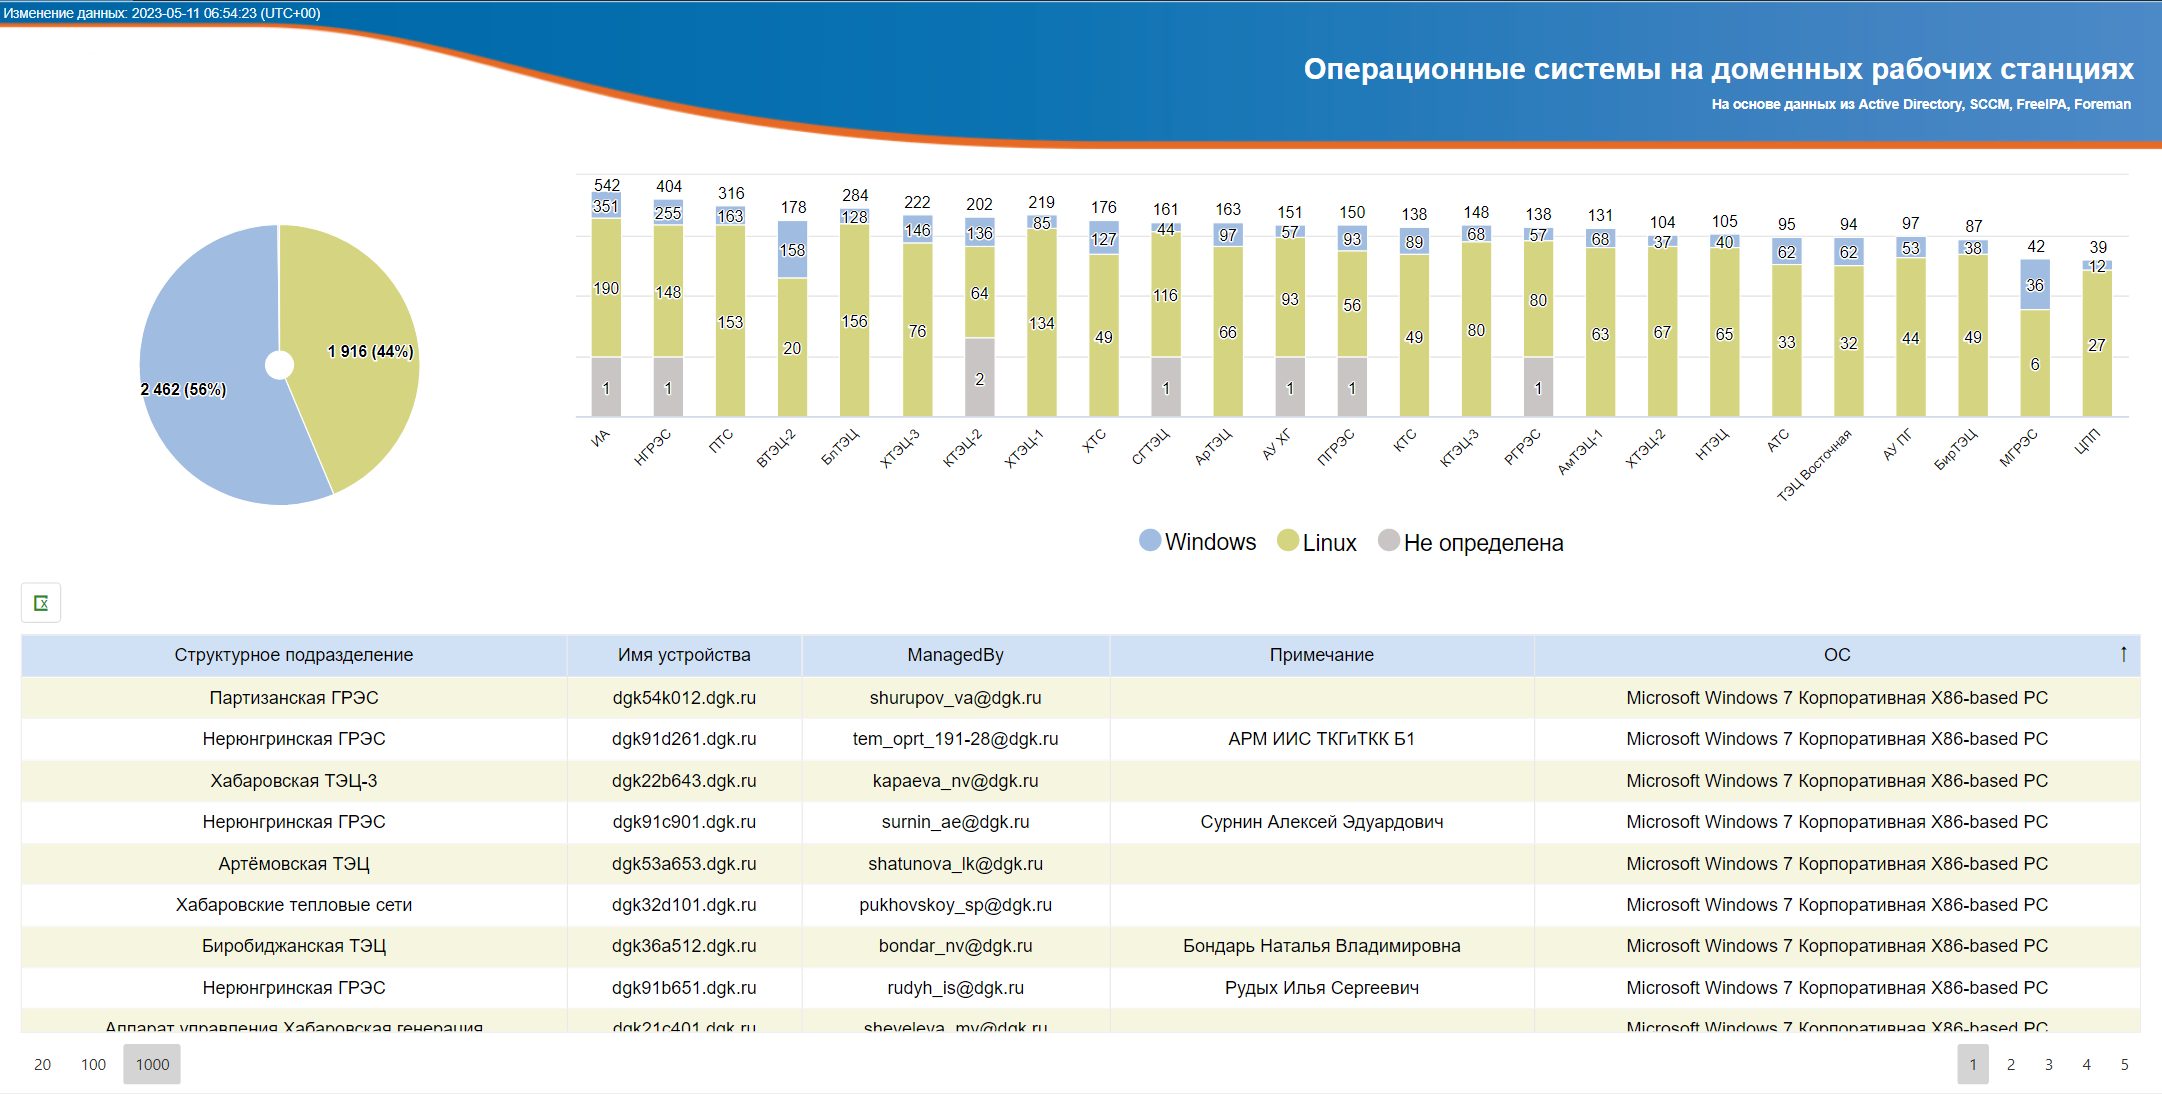This screenshot has height=1094, width=2162.
Task: Click the Биробиджанская ТЭЦ cell
Action: coord(294,946)
